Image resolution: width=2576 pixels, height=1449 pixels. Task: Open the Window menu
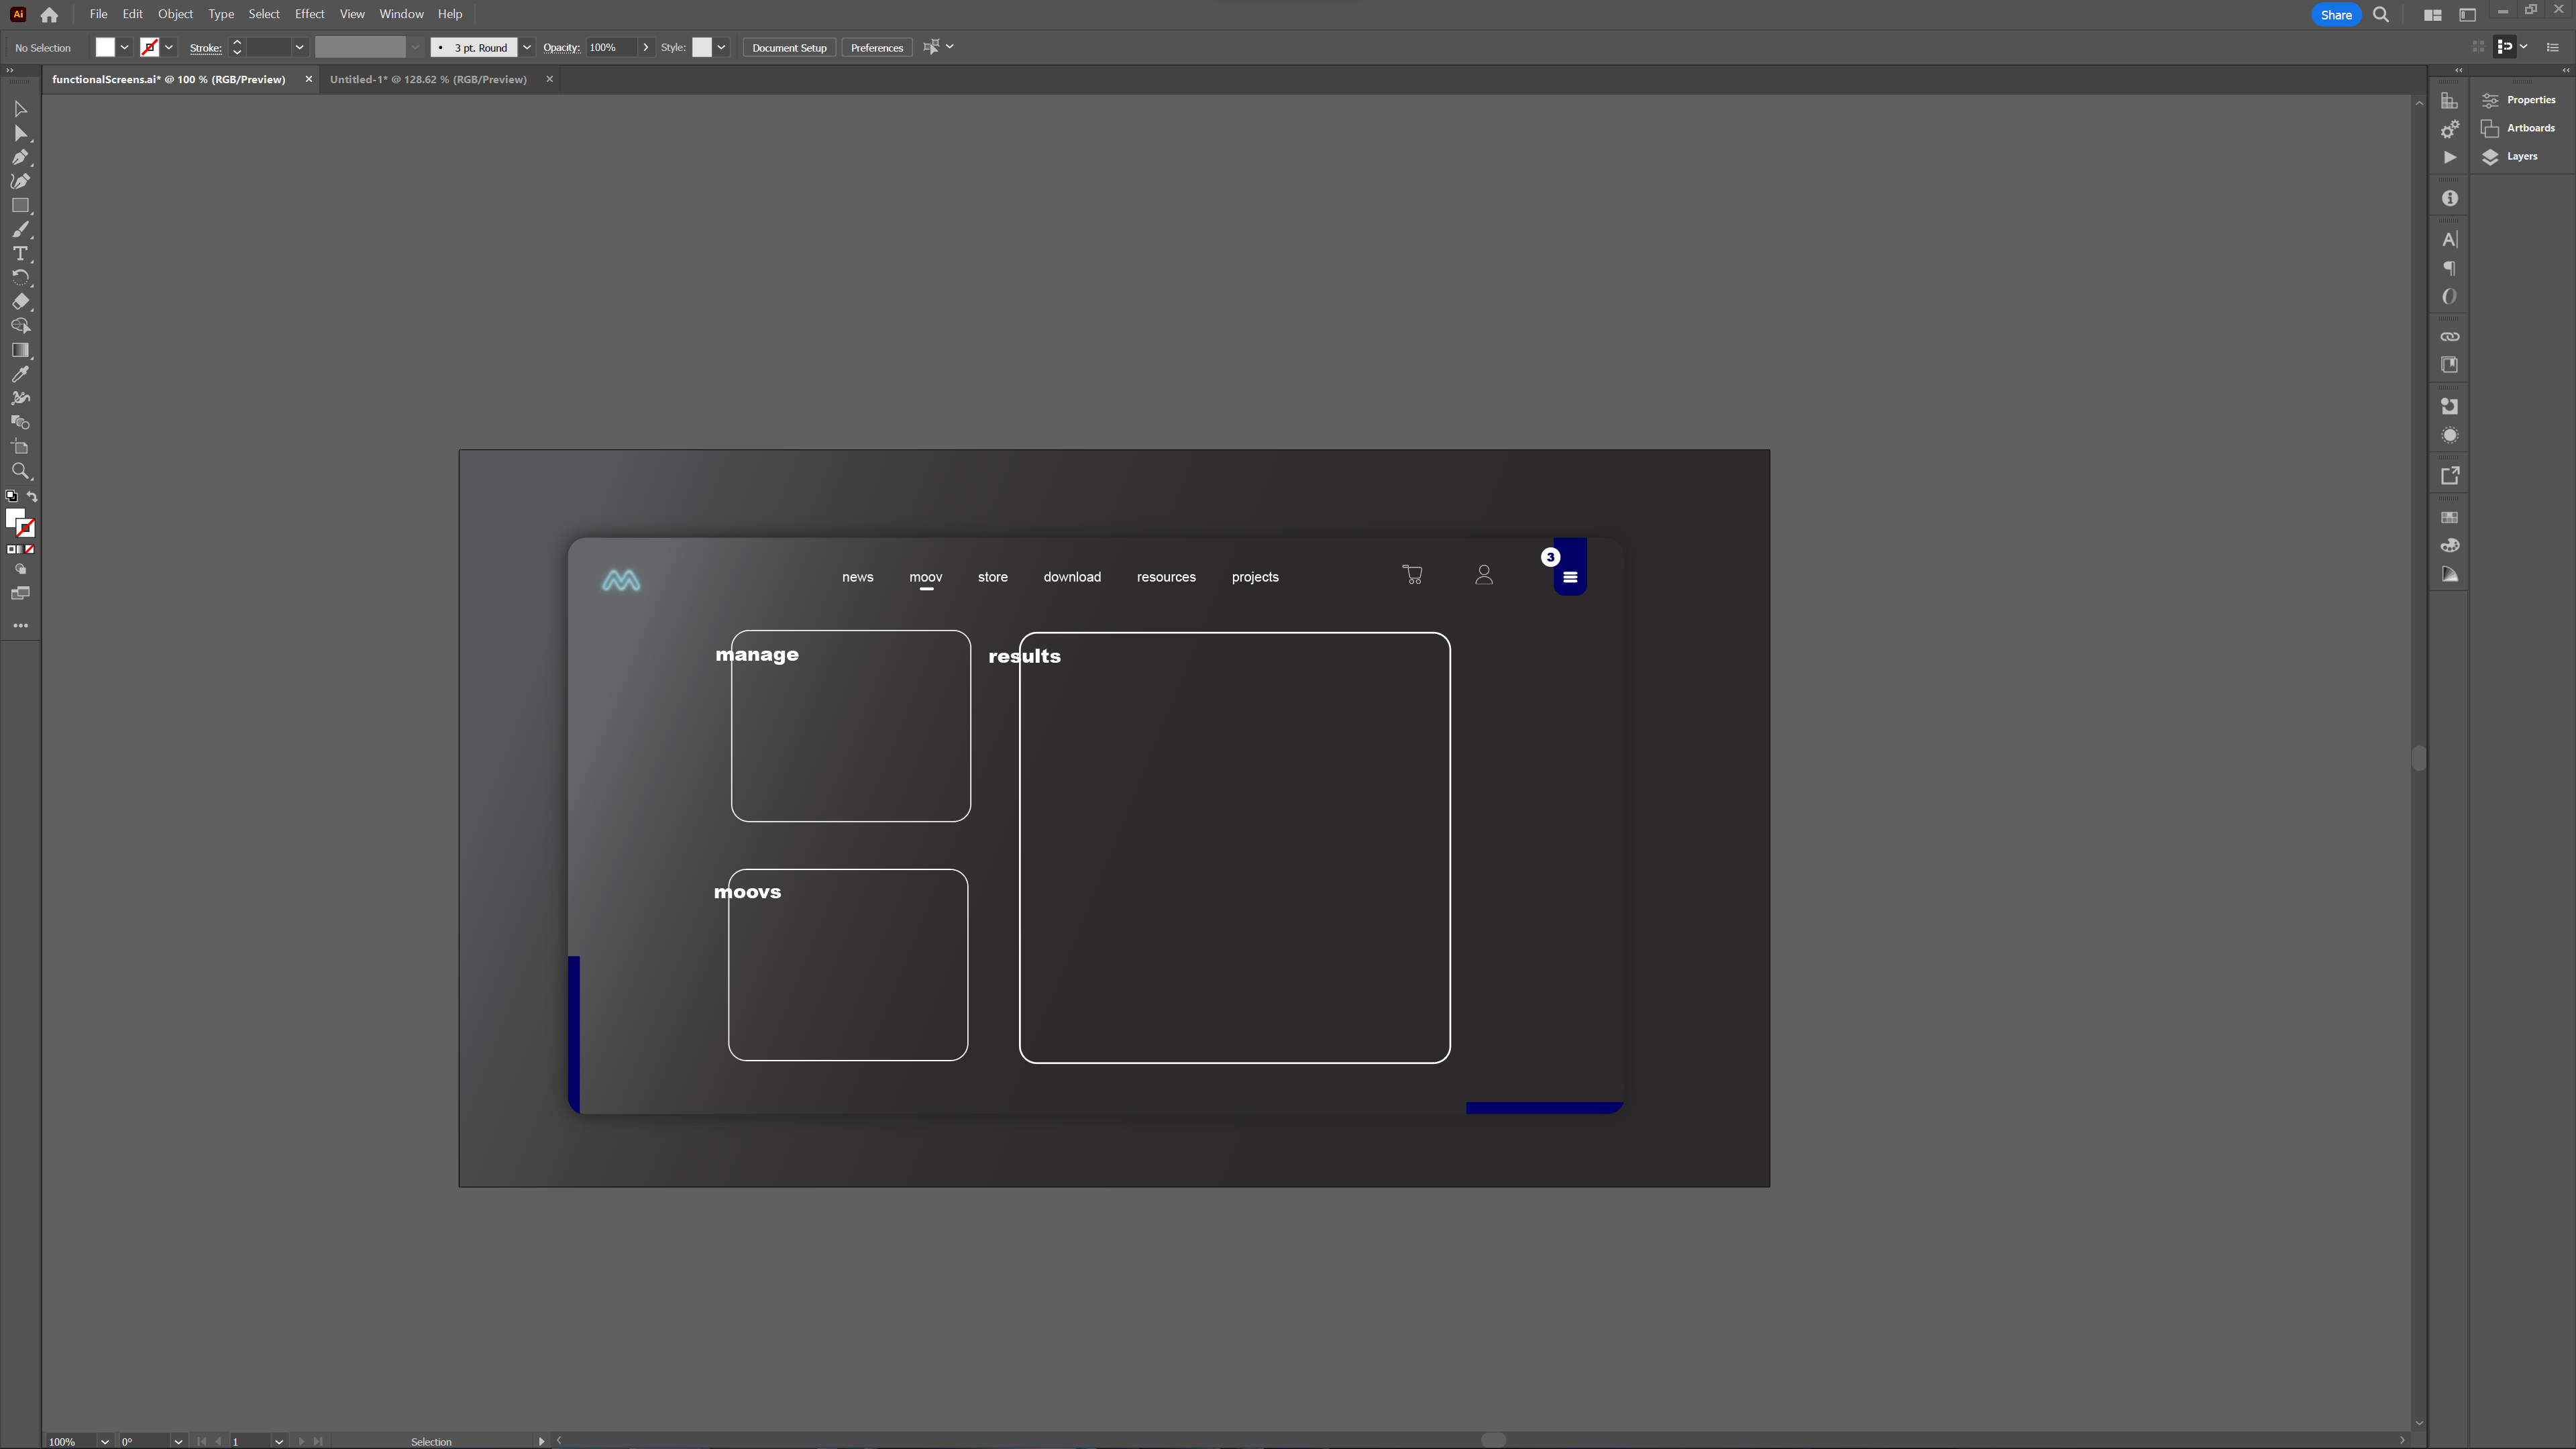(x=401, y=14)
